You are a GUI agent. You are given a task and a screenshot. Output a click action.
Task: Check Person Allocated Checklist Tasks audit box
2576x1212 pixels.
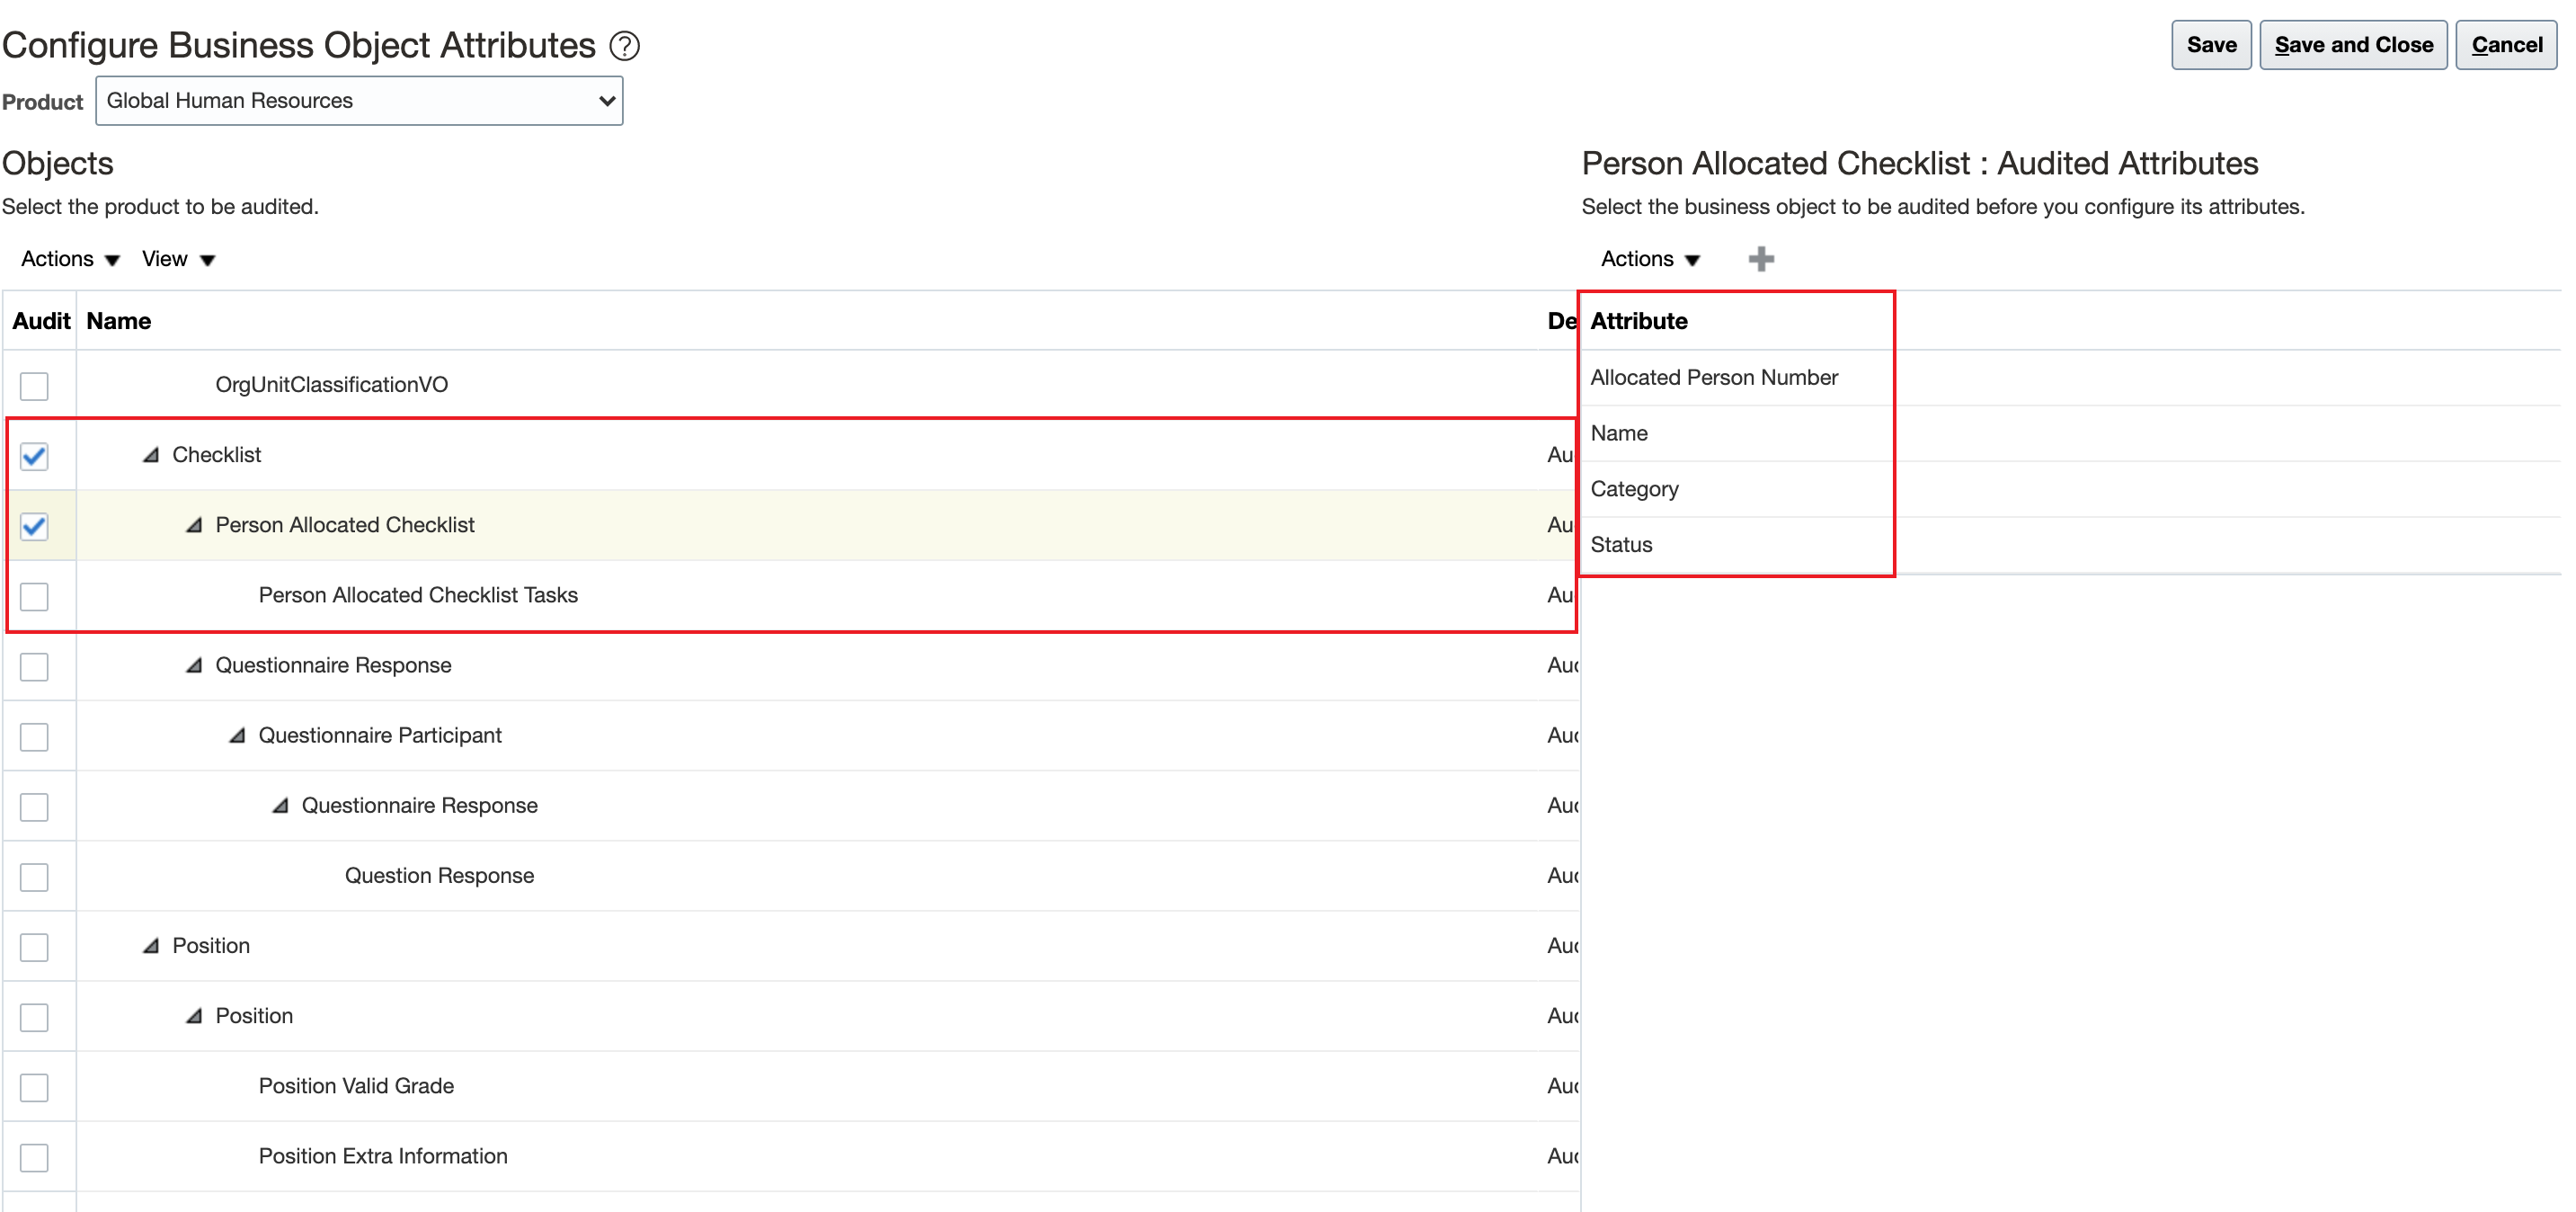point(34,596)
